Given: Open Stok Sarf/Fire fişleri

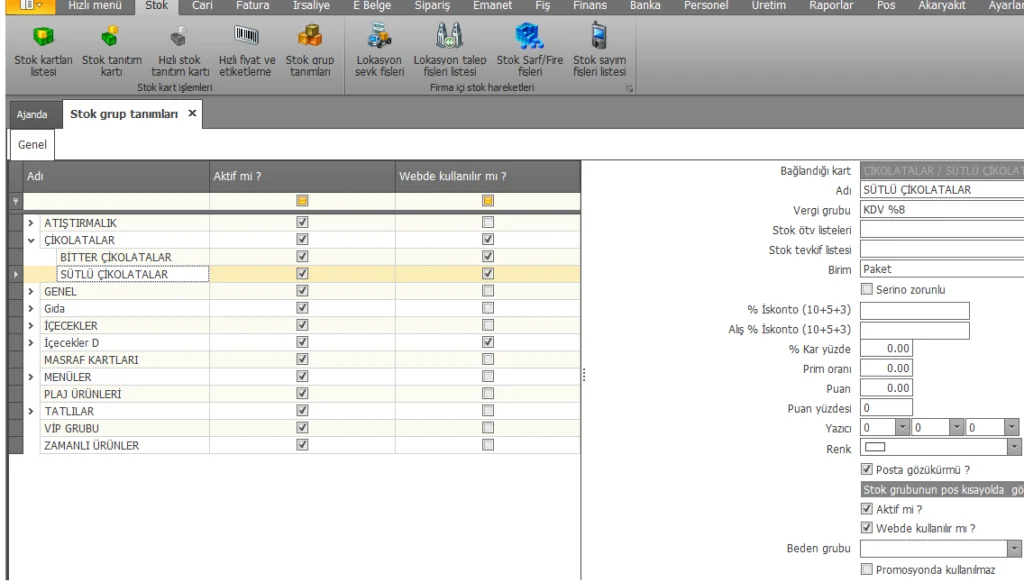Looking at the screenshot, I should pyautogui.click(x=530, y=50).
